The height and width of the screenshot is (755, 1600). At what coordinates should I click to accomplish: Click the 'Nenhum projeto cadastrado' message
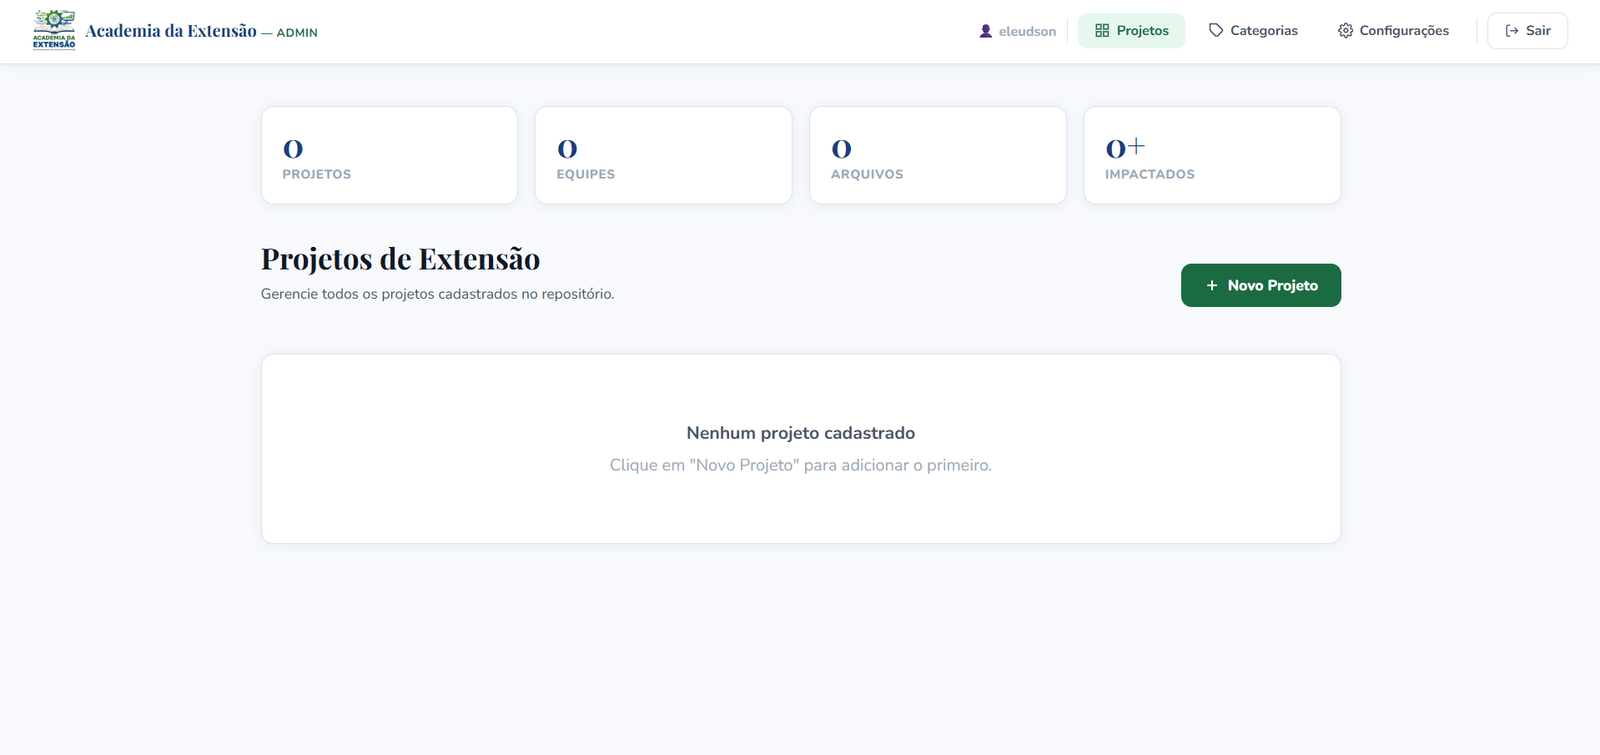tap(801, 433)
